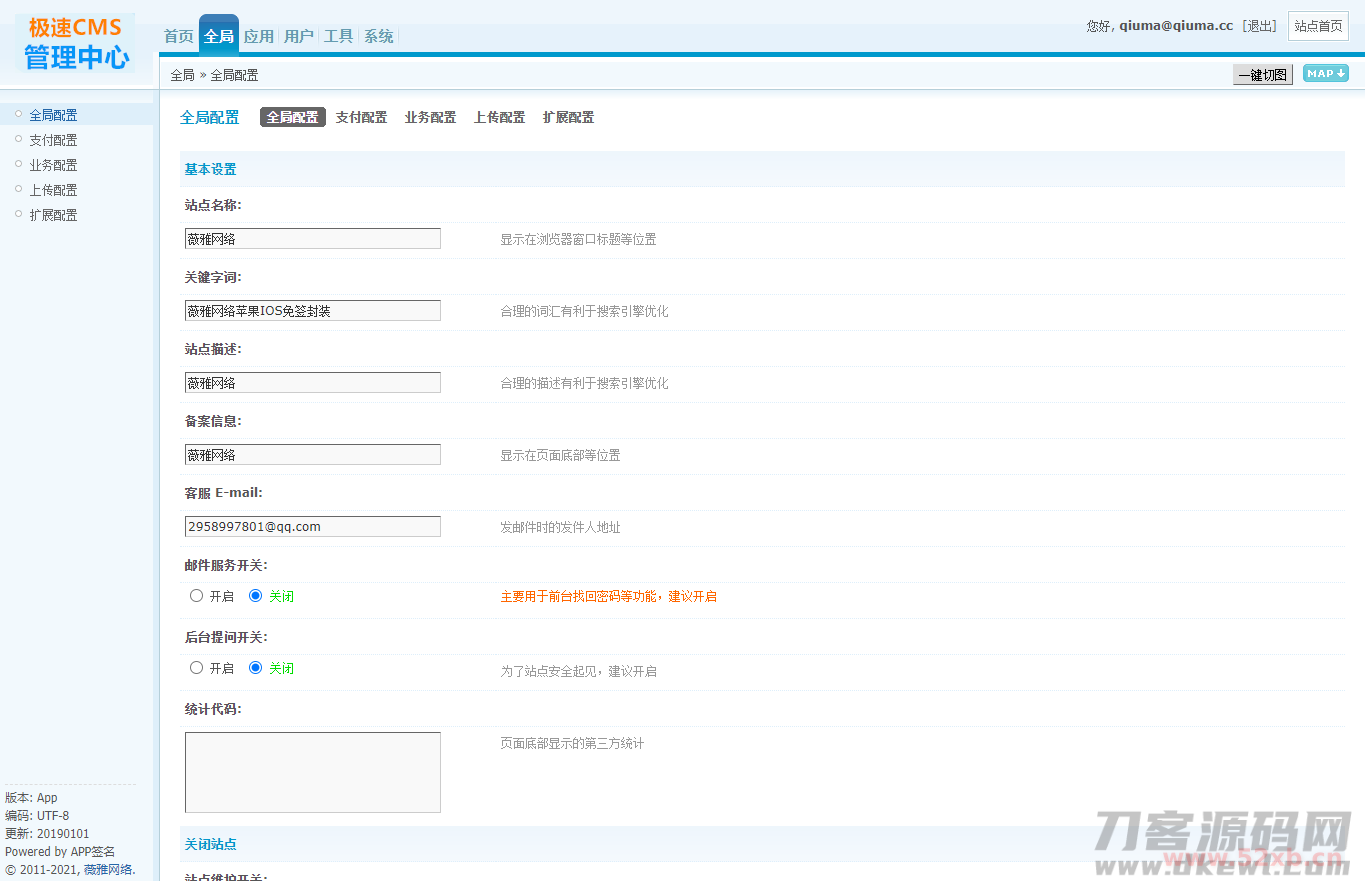1365x881 pixels.
Task: Enable 邮件服务开关 with 开启 radio
Action: (197, 596)
